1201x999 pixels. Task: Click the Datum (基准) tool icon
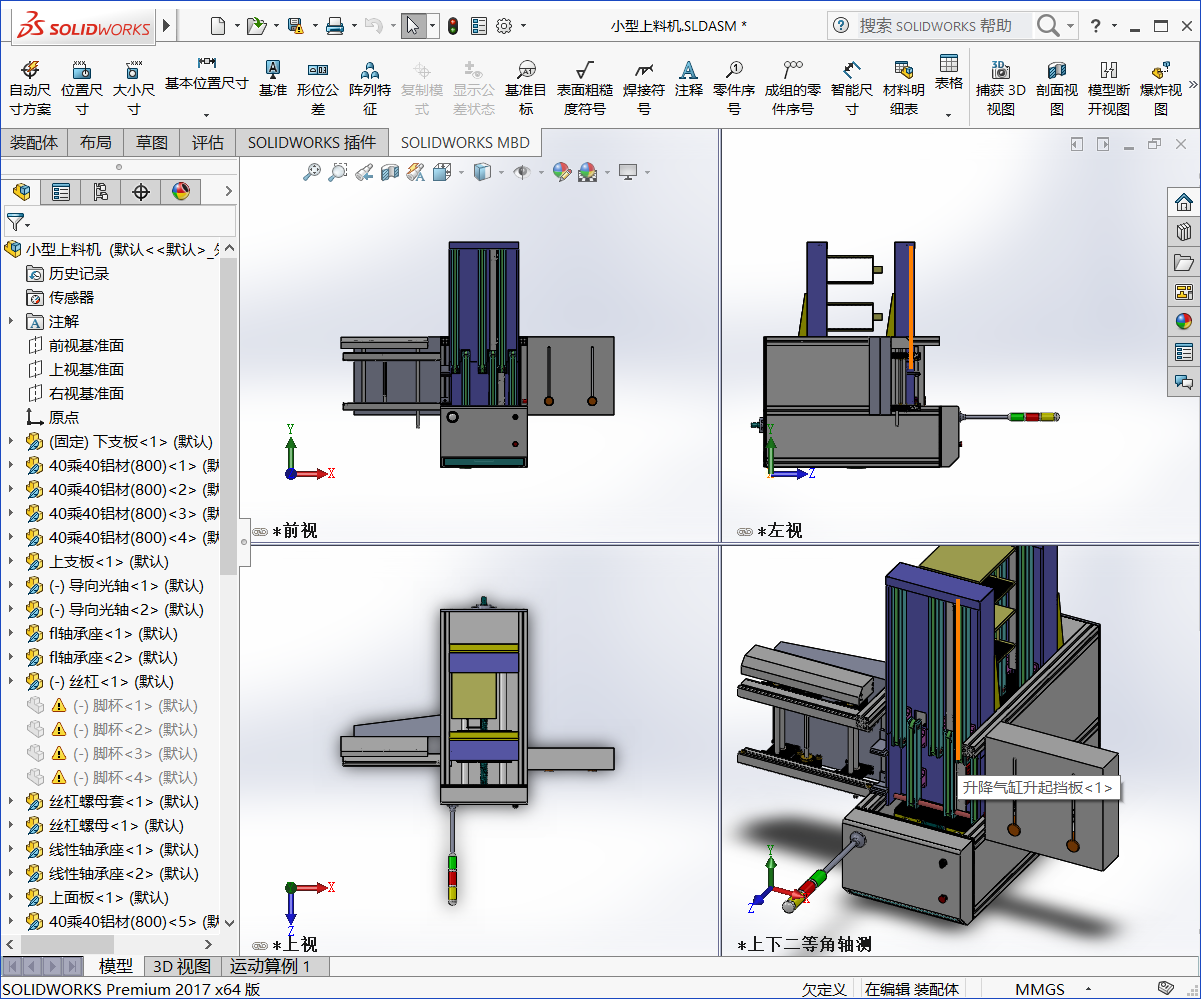click(272, 78)
